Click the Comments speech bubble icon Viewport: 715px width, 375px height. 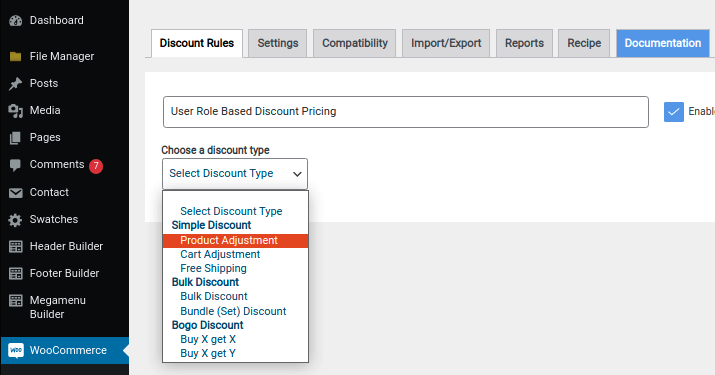click(x=16, y=165)
